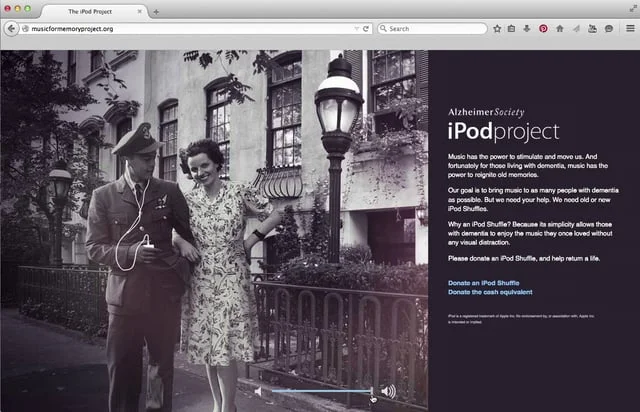Open the downloads arrow icon
This screenshot has height=412, width=640.
pos(527,29)
